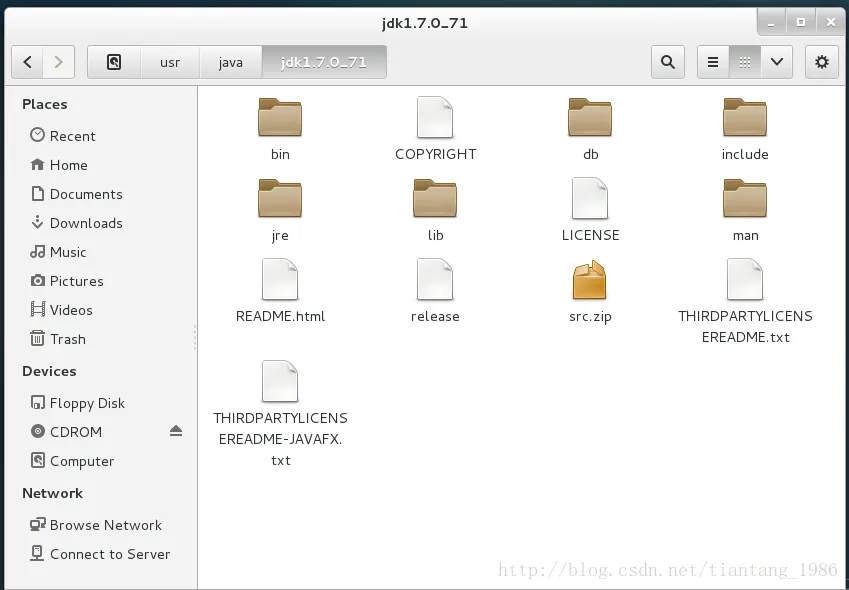Select the db folder icon
The width and height of the screenshot is (849, 590).
[590, 117]
